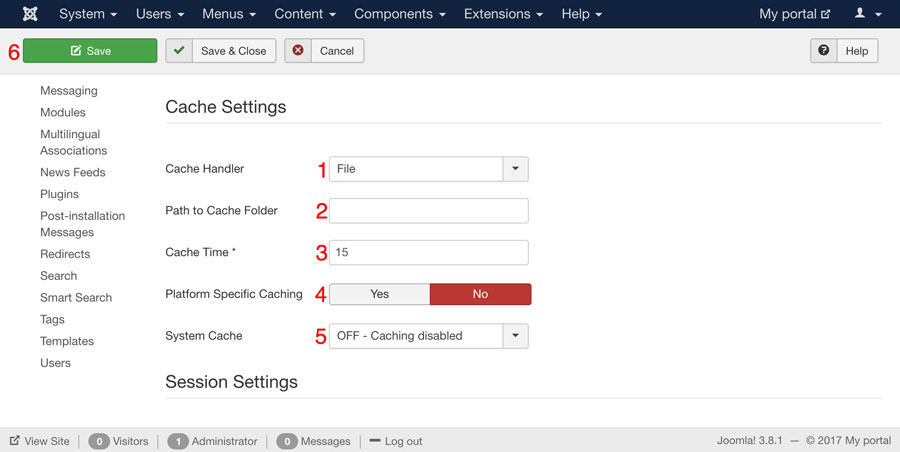This screenshot has width=900, height=452.
Task: Open the System Cache dropdown
Action: pos(515,336)
